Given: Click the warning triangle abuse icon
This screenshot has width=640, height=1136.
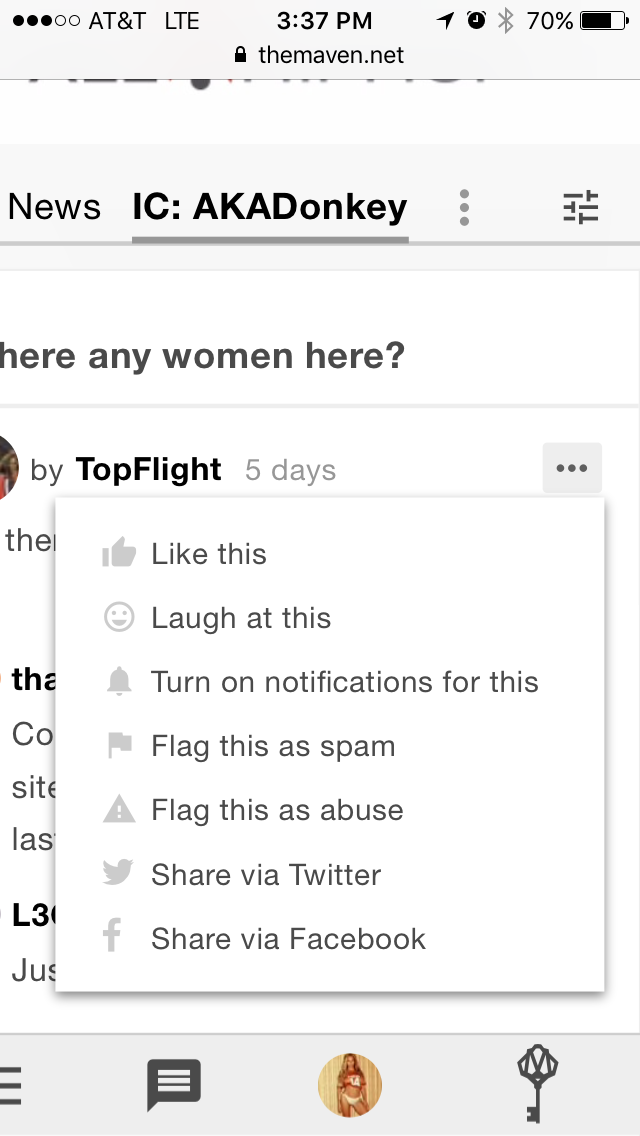Looking at the screenshot, I should [x=119, y=809].
